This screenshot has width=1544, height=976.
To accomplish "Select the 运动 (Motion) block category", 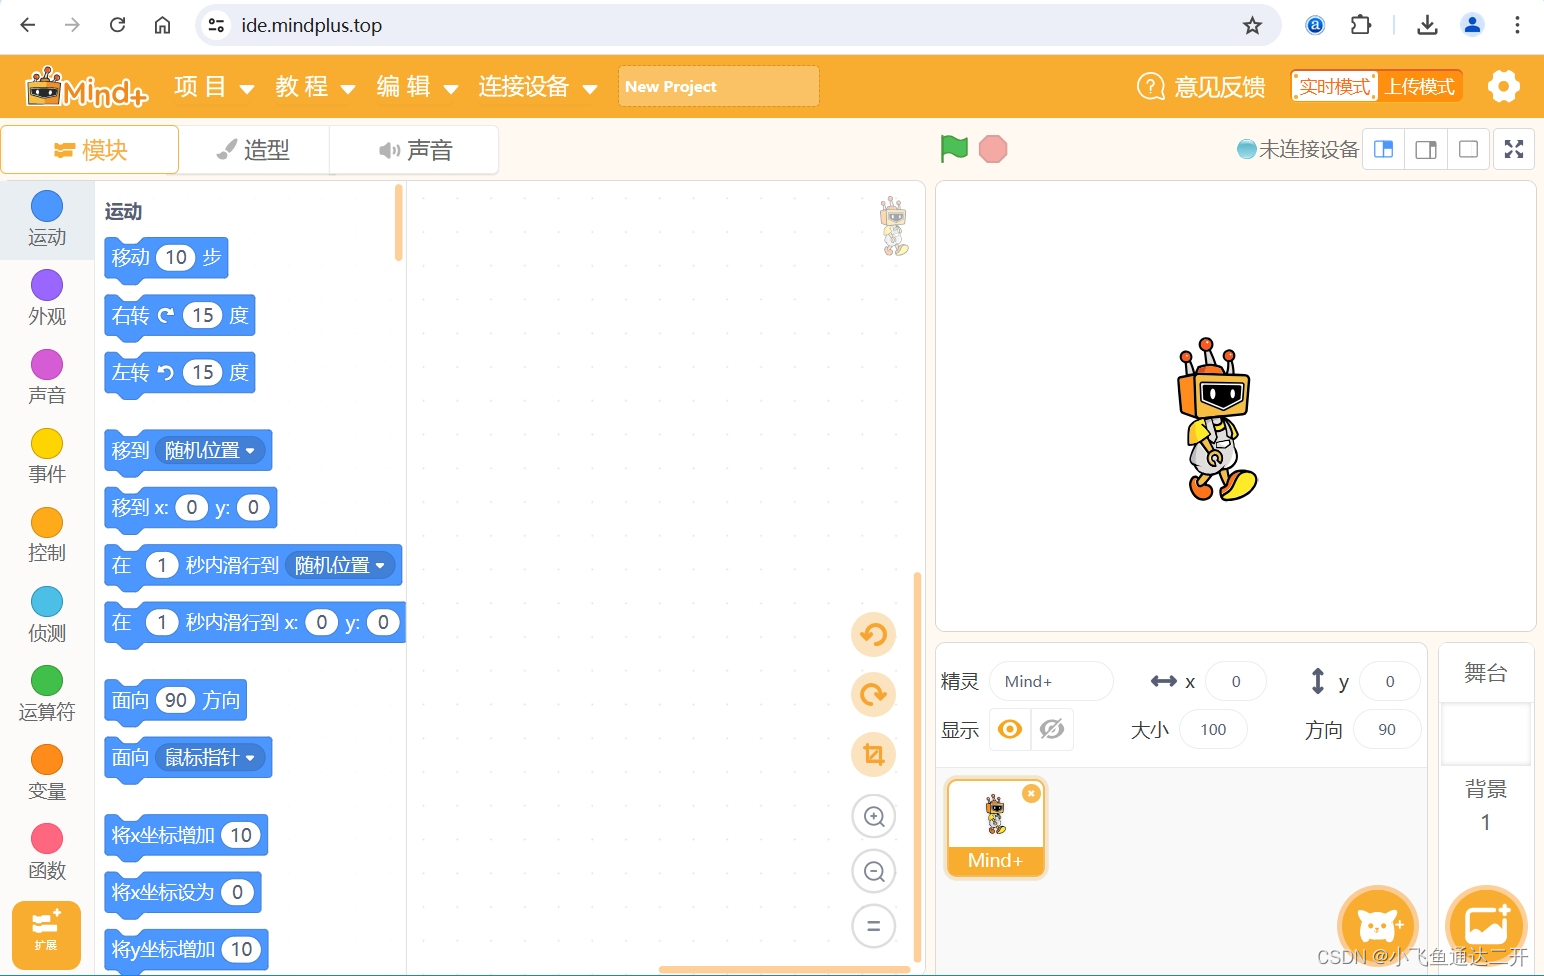I will coord(46,218).
